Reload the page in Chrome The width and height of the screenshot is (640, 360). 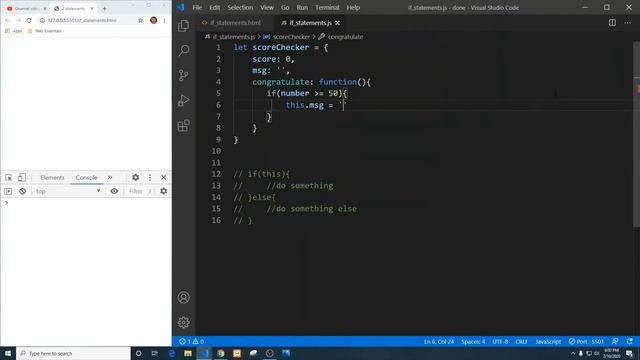click(x=29, y=20)
